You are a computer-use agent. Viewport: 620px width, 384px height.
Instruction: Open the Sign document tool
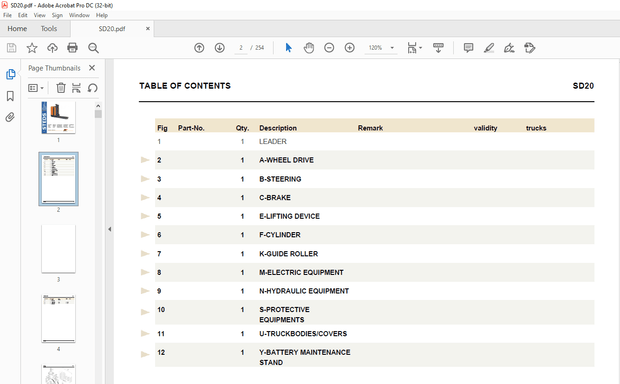[x=509, y=48]
